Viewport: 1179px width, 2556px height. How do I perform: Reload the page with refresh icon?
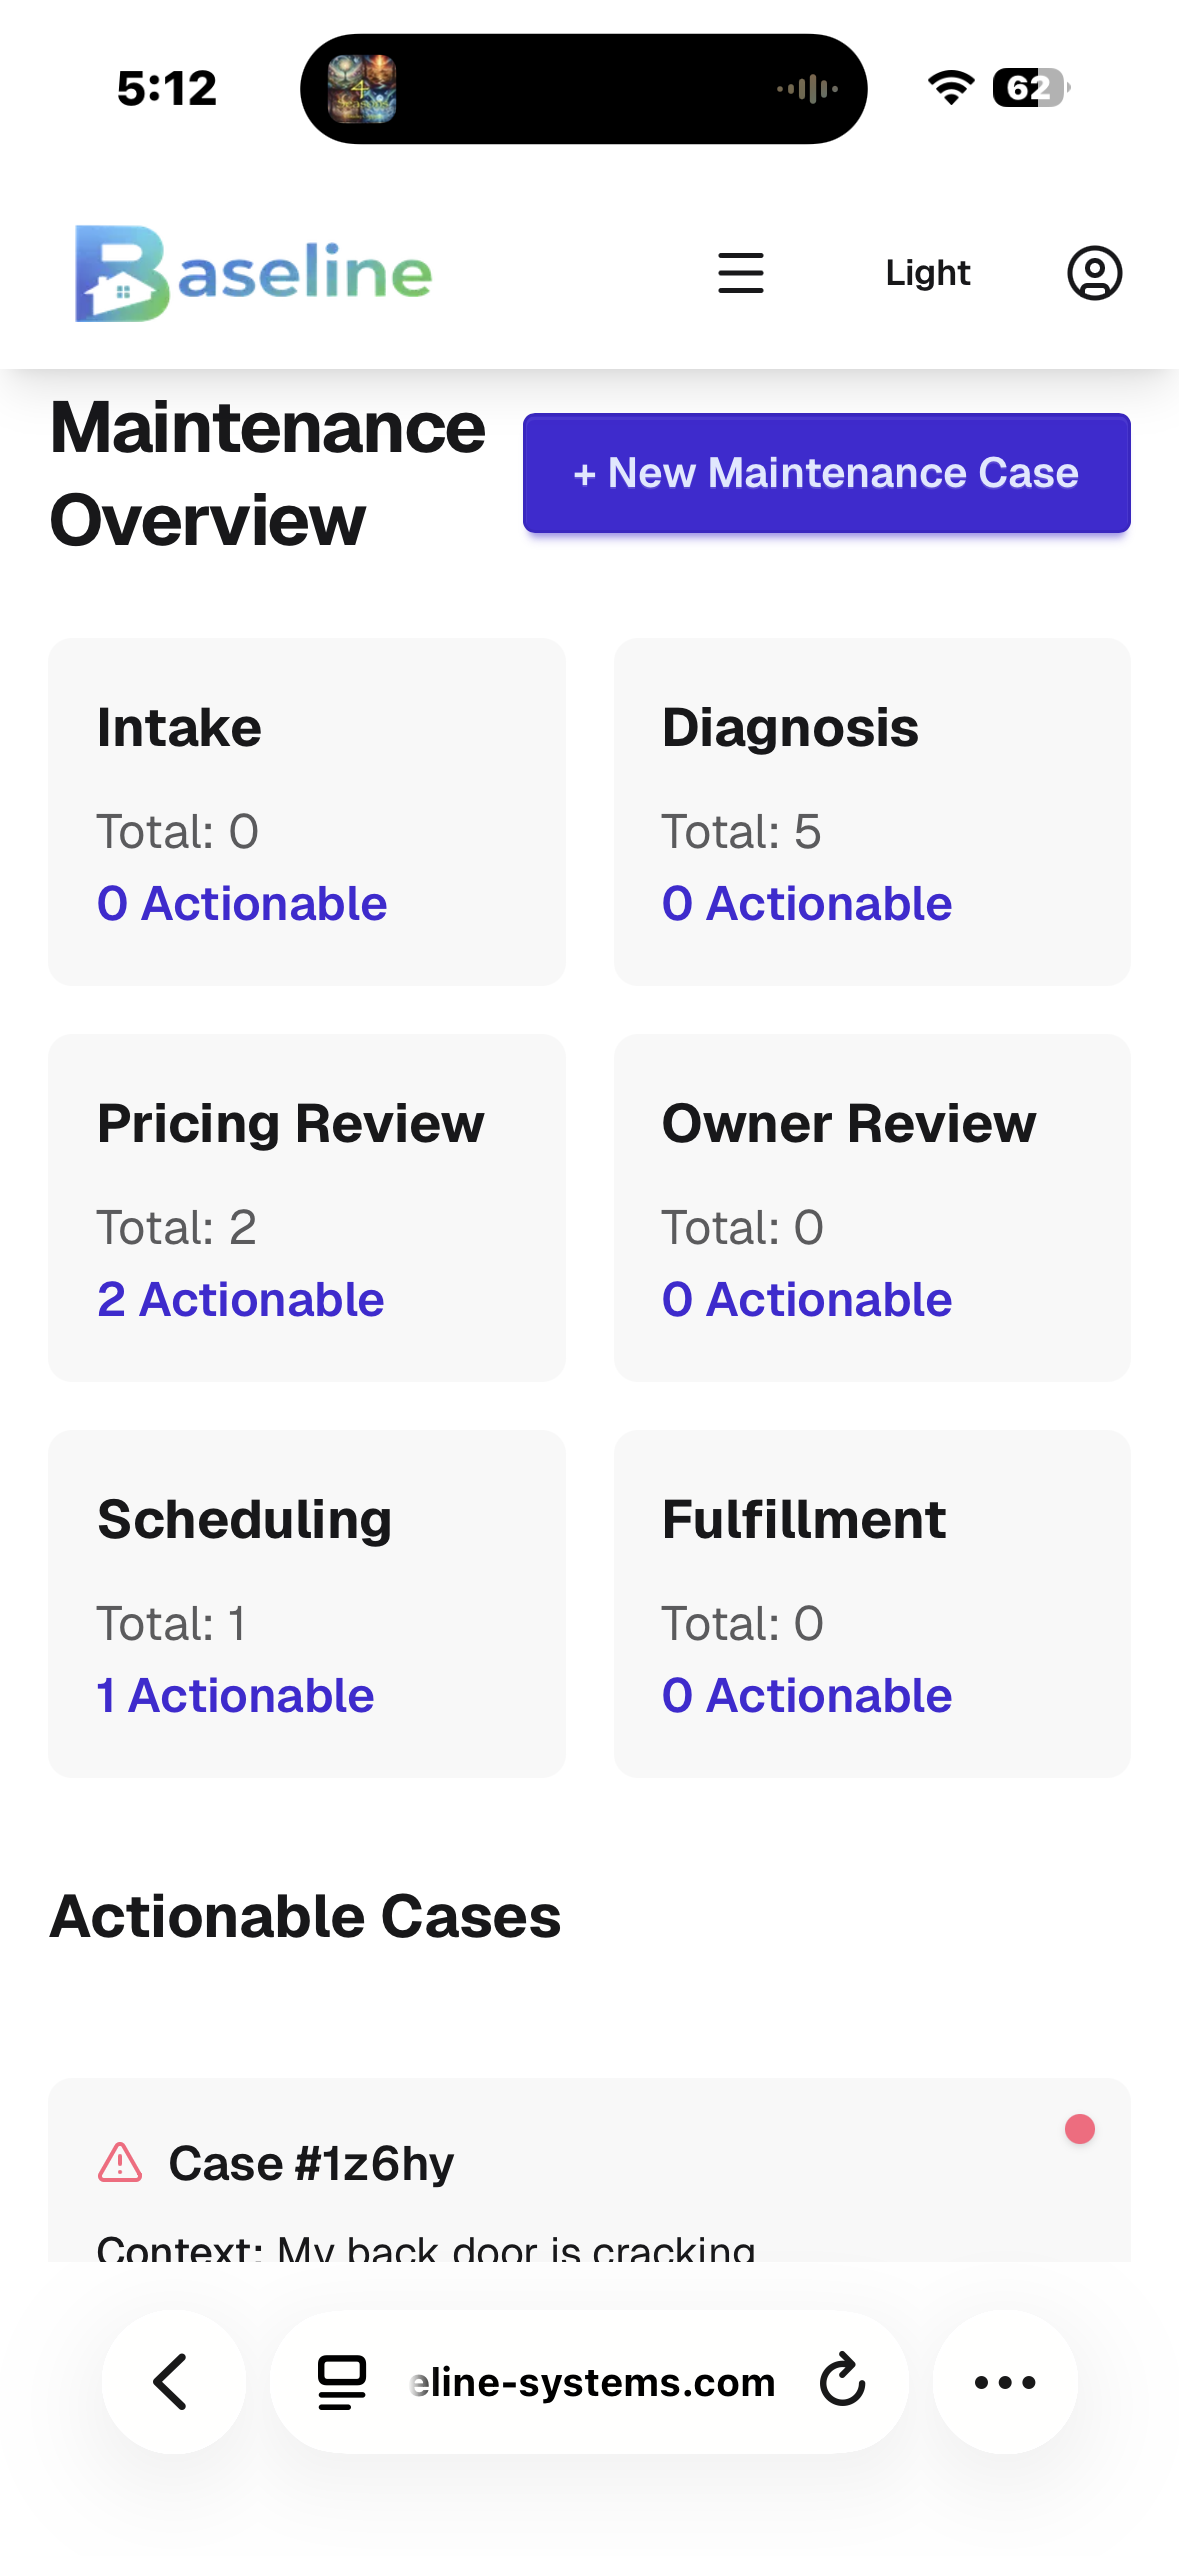click(x=842, y=2381)
